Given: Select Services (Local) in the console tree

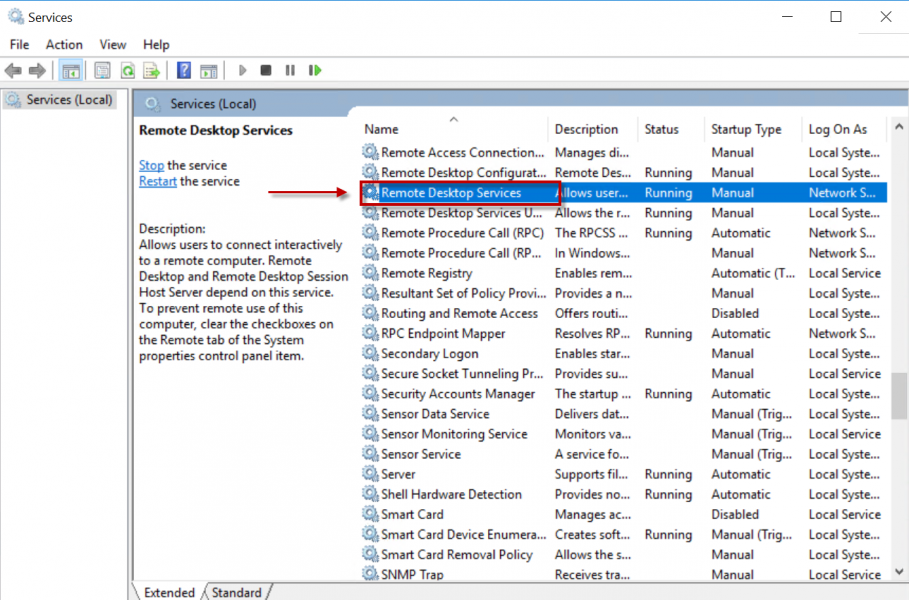Looking at the screenshot, I should click(x=69, y=100).
